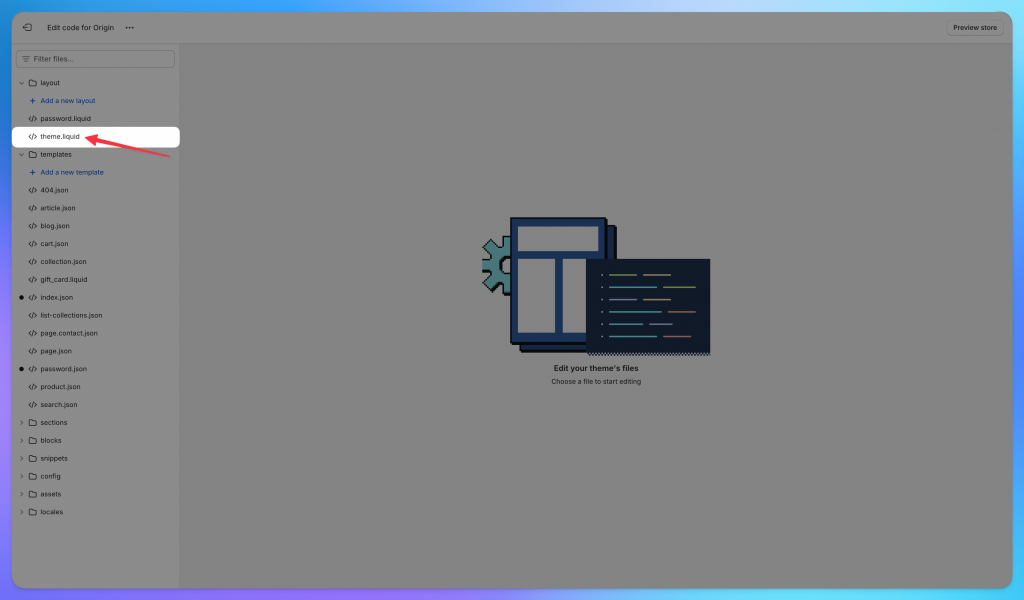This screenshot has height=600, width=1024.
Task: Click the code icon beside theme.liquid
Action: tap(31, 136)
